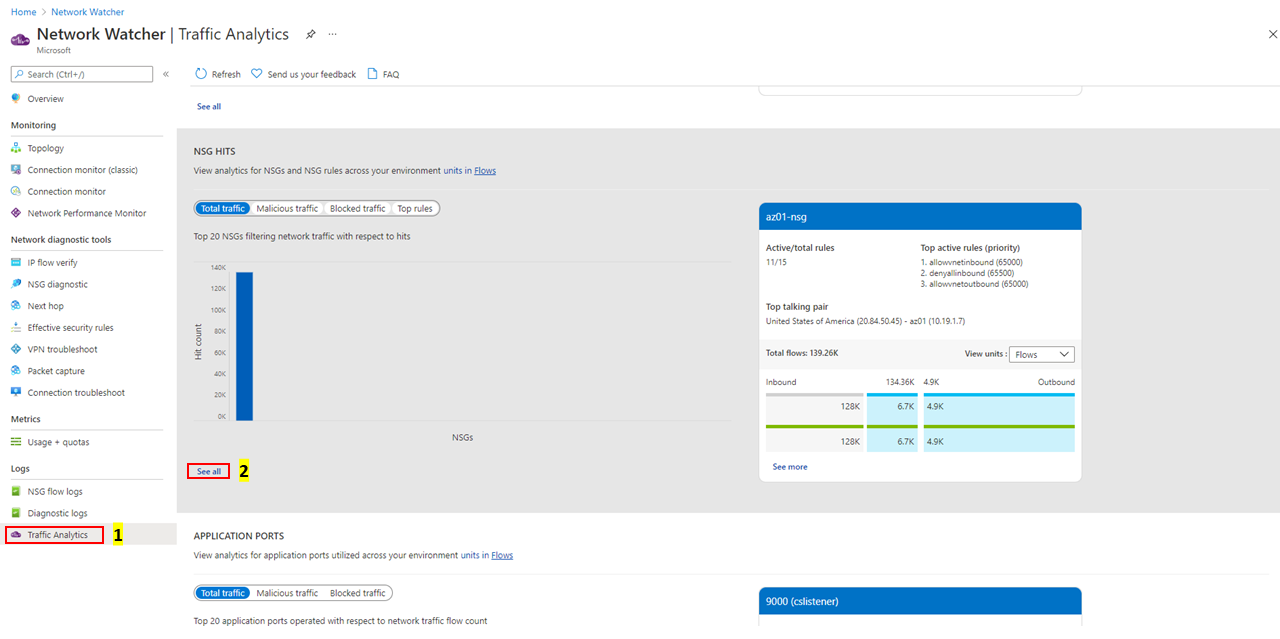Viewport: 1280px width, 639px height.
Task: Click the Refresh icon in the toolbar
Action: click(x=201, y=74)
